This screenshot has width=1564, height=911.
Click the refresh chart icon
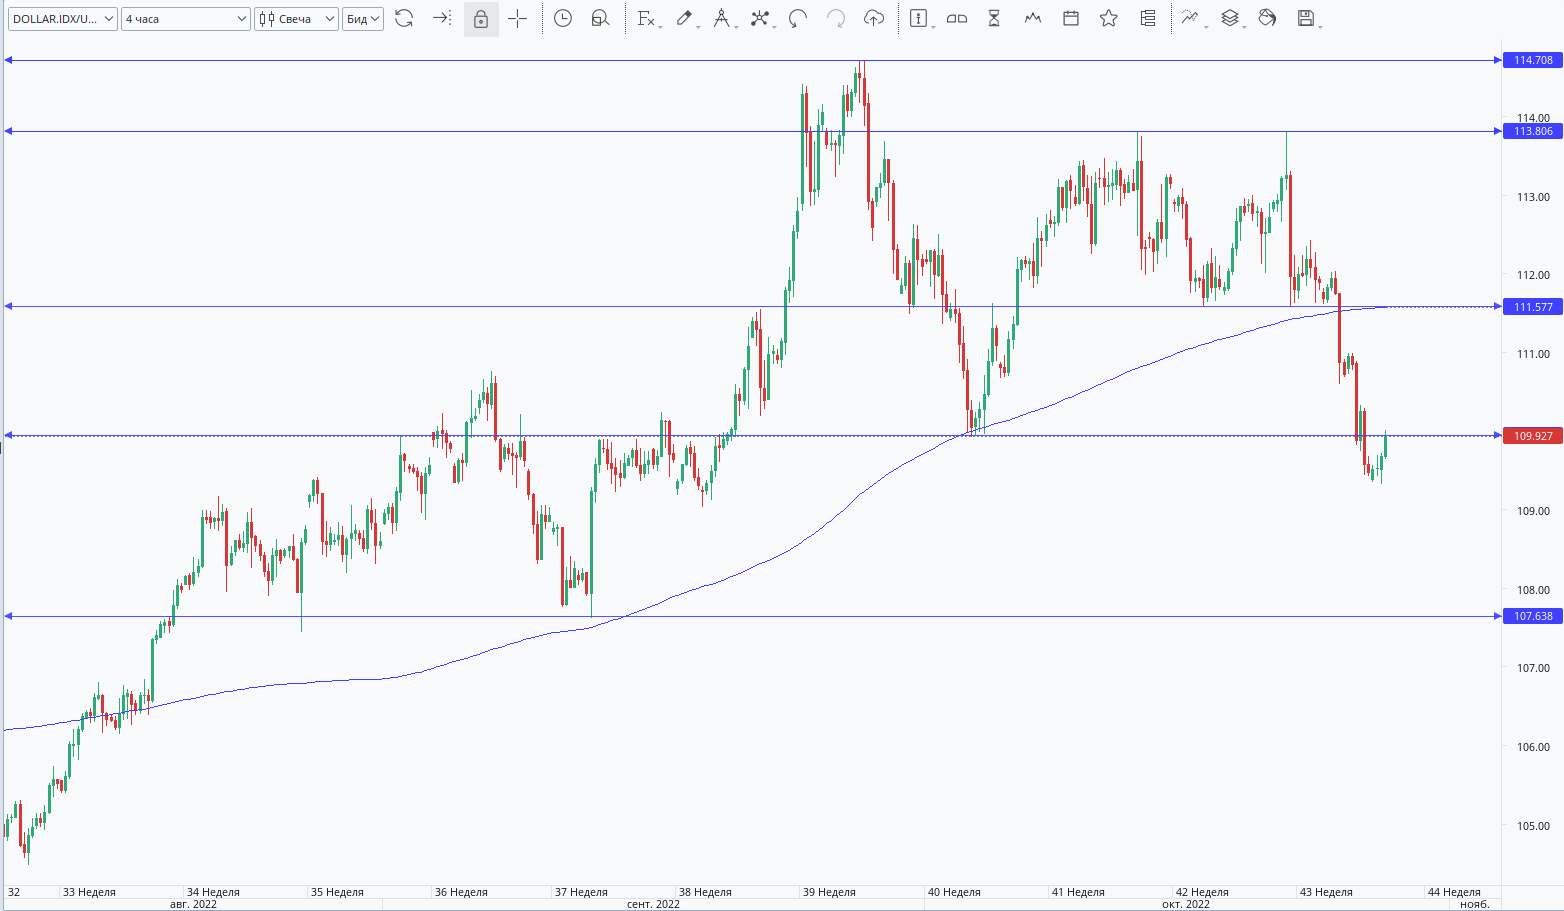404,18
